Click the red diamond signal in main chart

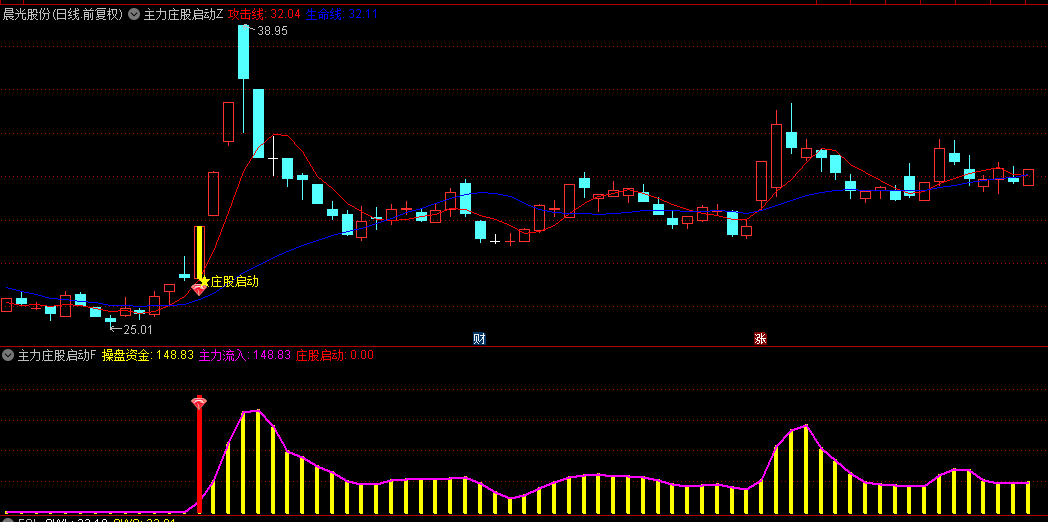point(199,289)
